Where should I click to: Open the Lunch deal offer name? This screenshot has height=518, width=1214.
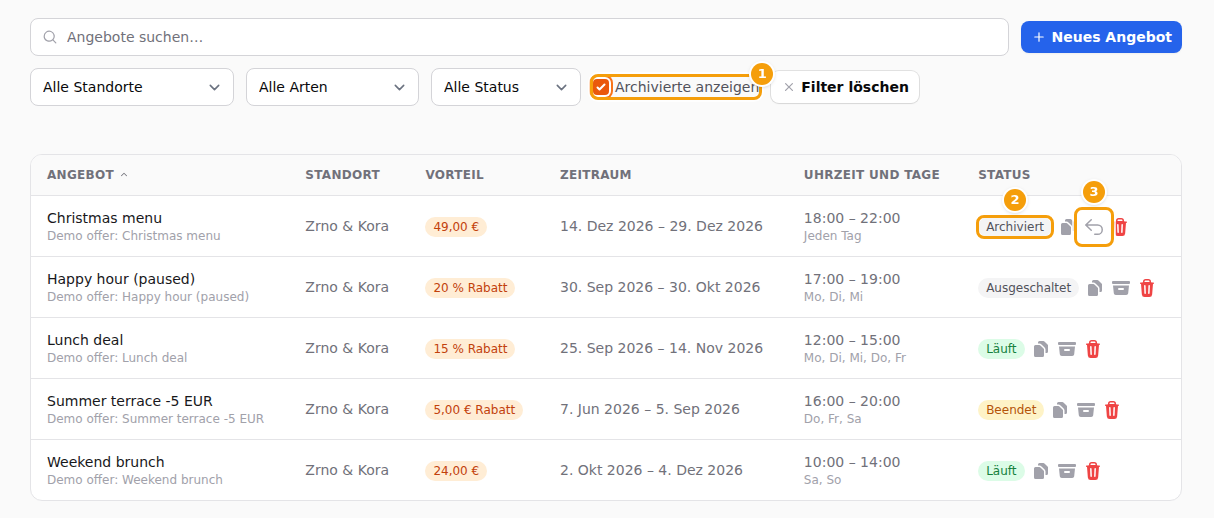(x=85, y=340)
